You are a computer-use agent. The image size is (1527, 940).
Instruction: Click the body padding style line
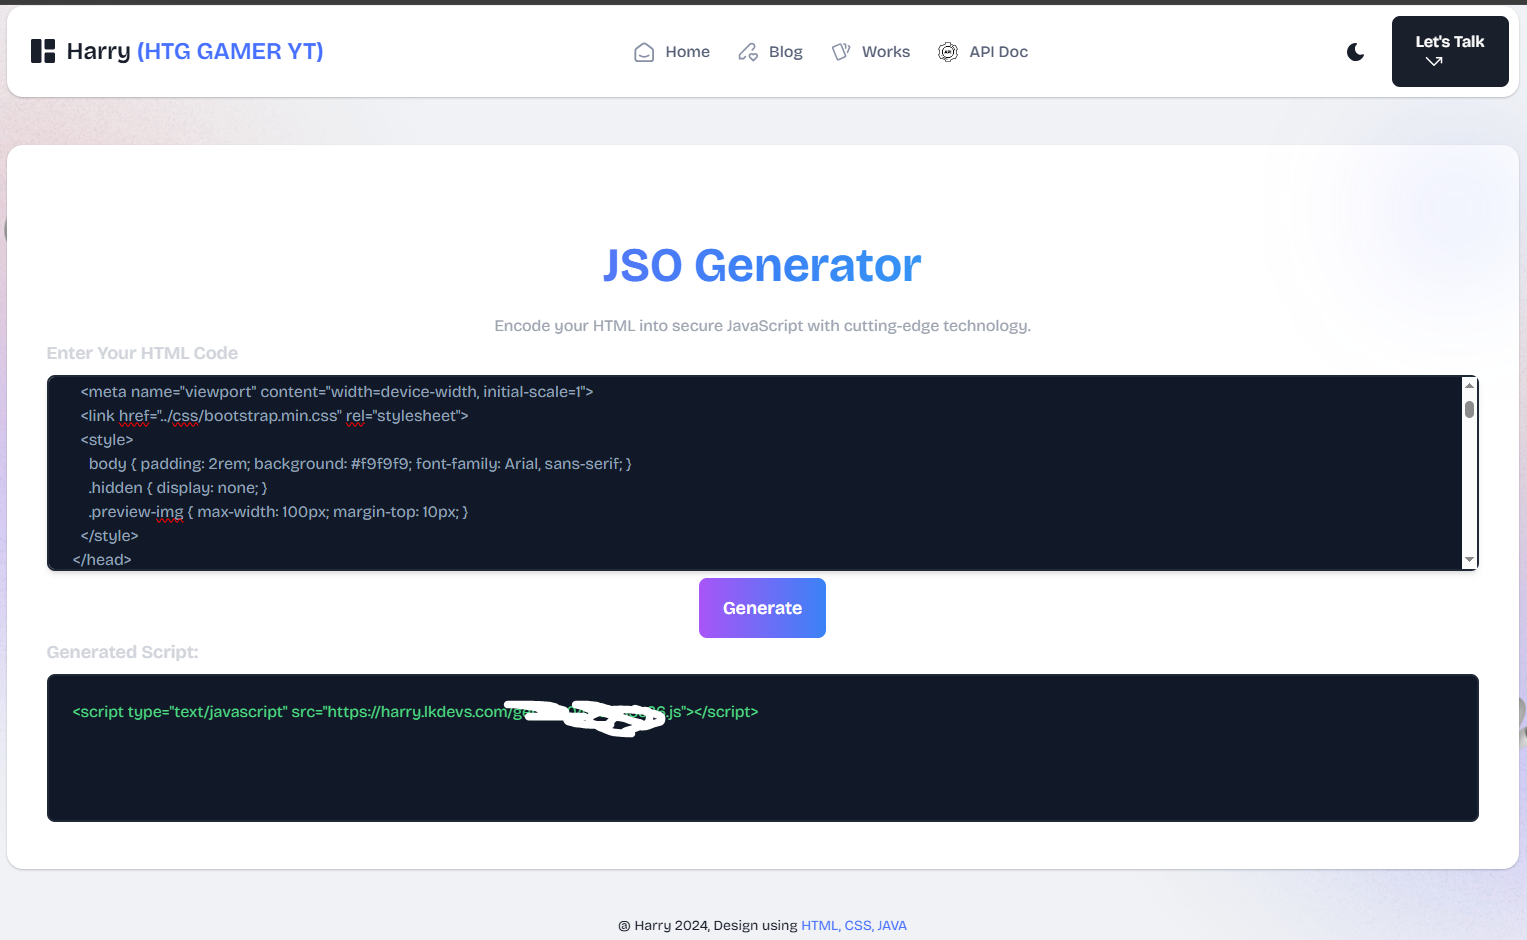360,464
